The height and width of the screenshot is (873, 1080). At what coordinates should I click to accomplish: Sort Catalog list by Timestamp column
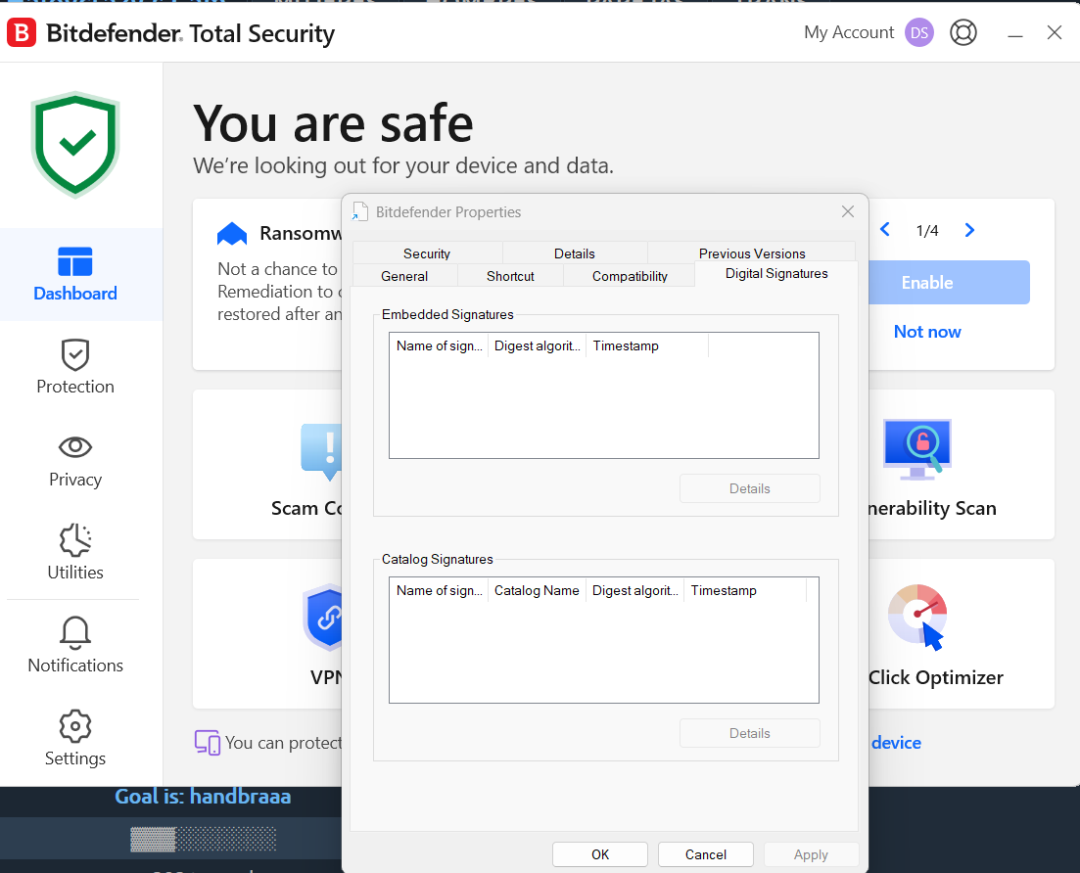point(745,590)
